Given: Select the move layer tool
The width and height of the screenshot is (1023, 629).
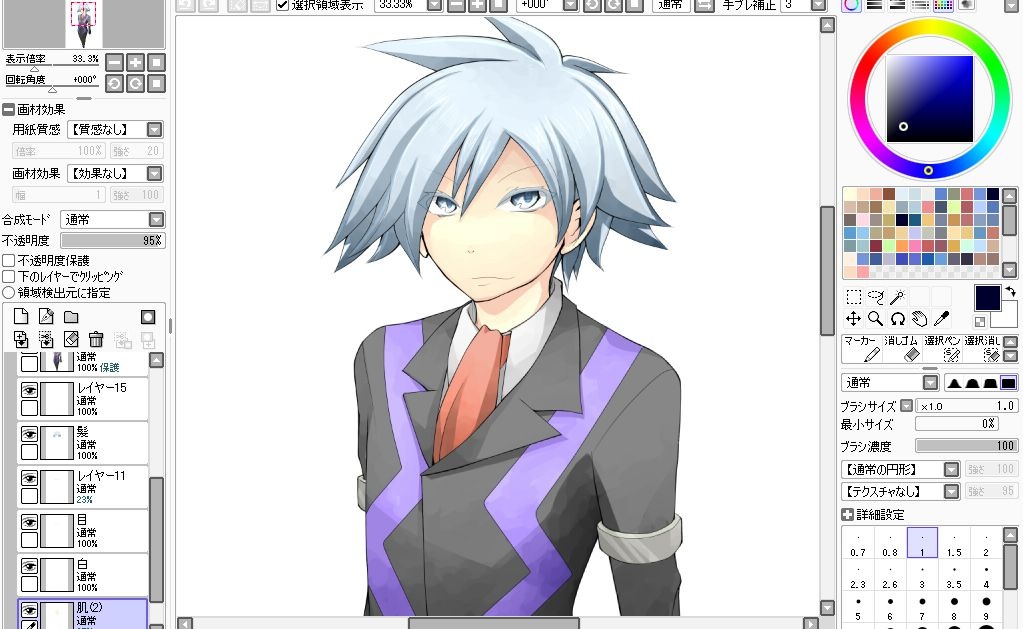Looking at the screenshot, I should click(x=853, y=319).
